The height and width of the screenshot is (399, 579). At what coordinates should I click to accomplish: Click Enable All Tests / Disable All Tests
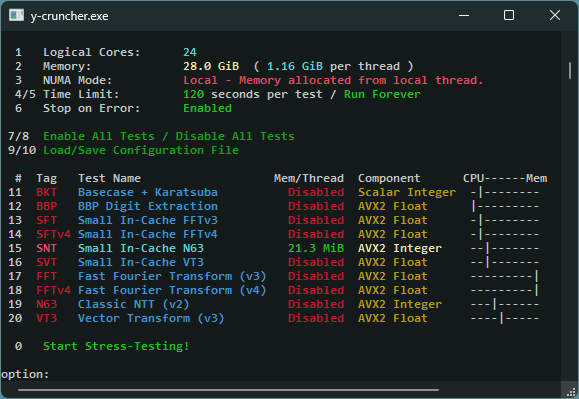coord(169,136)
